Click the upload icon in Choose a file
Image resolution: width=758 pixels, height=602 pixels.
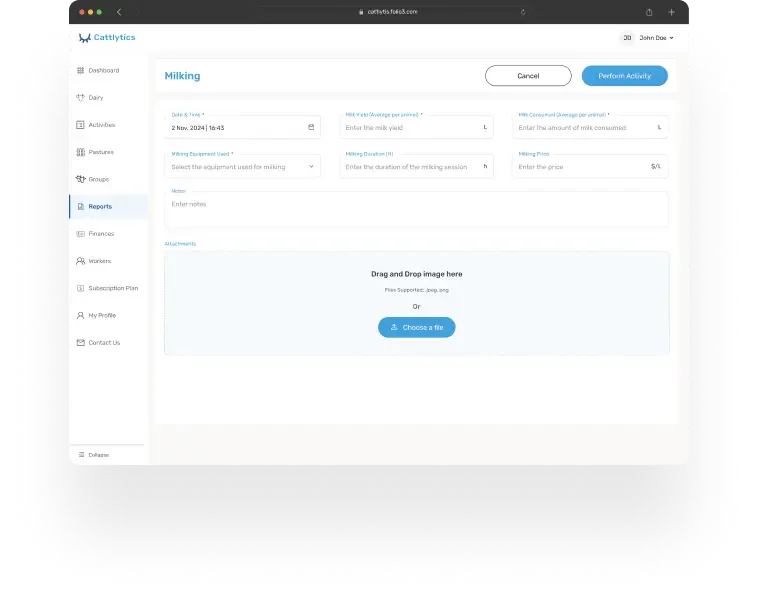(394, 327)
